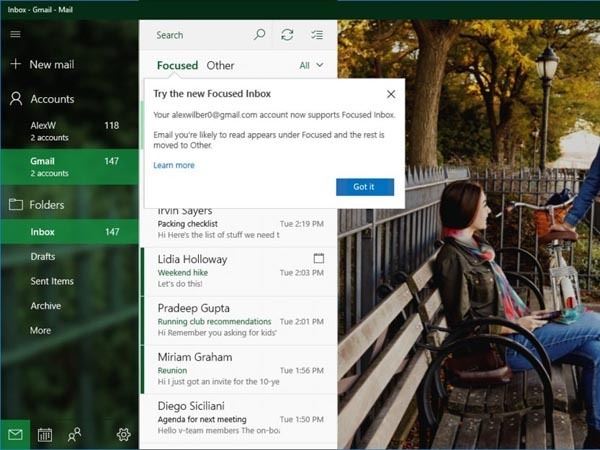Follow the Learn more link
This screenshot has width=600, height=450.
pyautogui.click(x=174, y=165)
